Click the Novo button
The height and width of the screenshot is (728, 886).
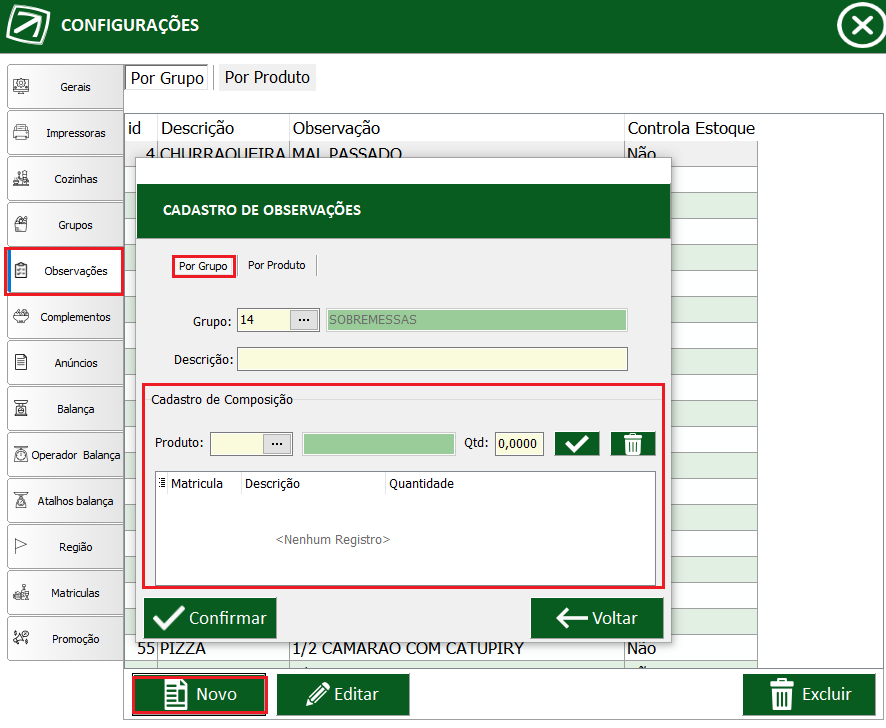pyautogui.click(x=199, y=694)
